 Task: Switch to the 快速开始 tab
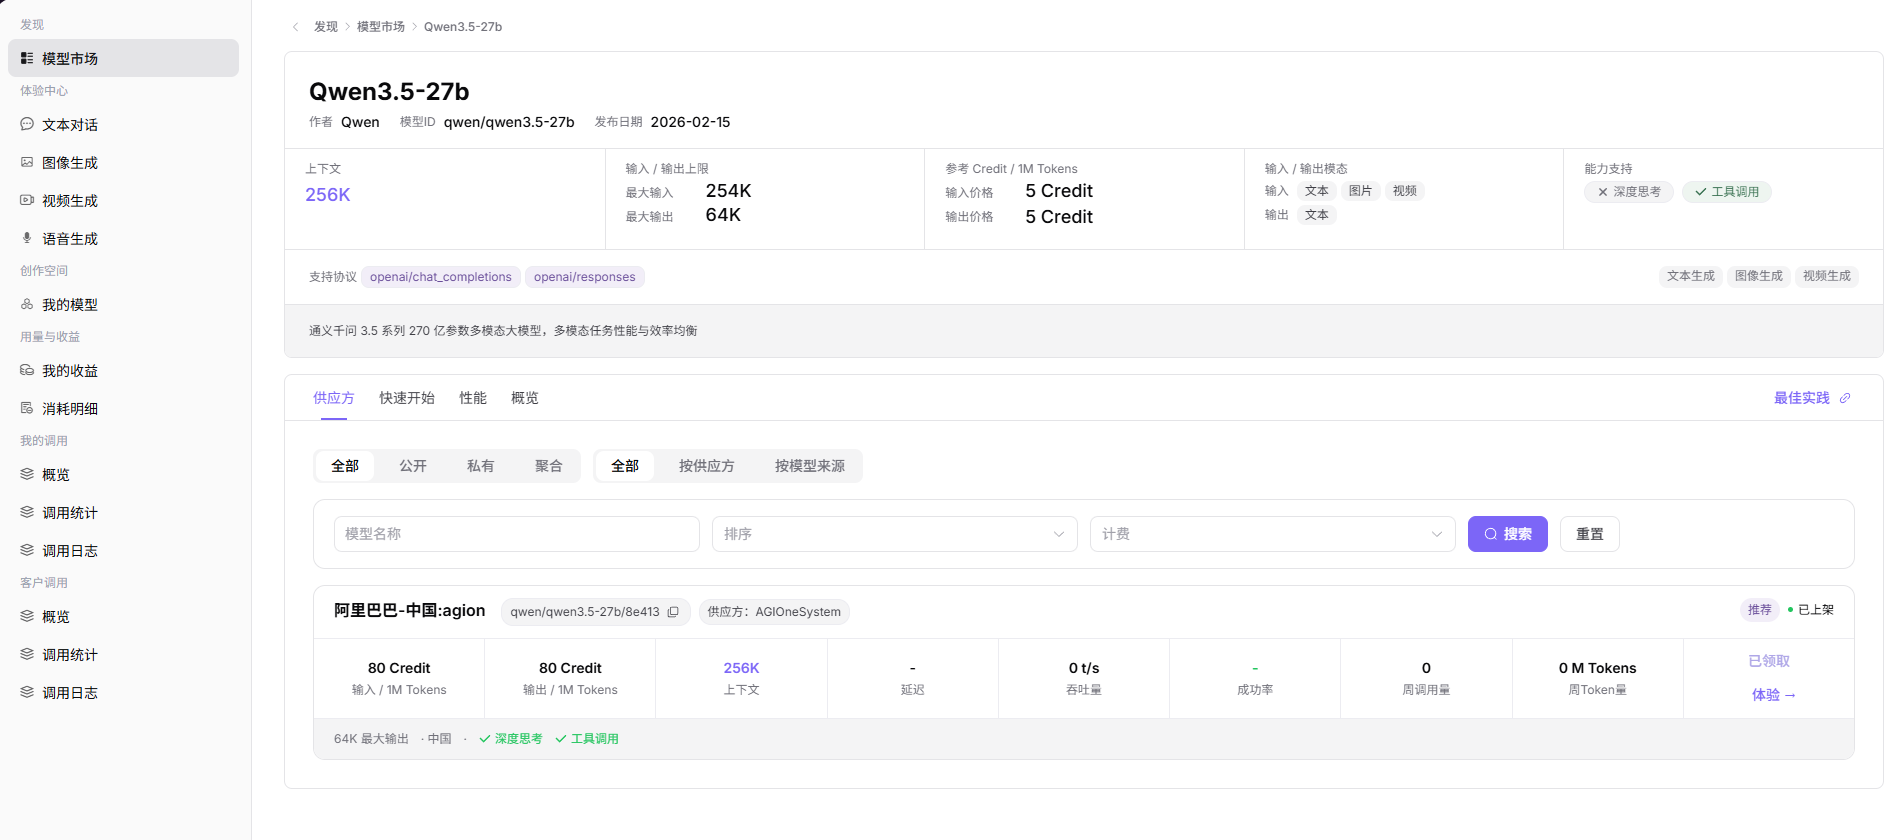point(407,398)
